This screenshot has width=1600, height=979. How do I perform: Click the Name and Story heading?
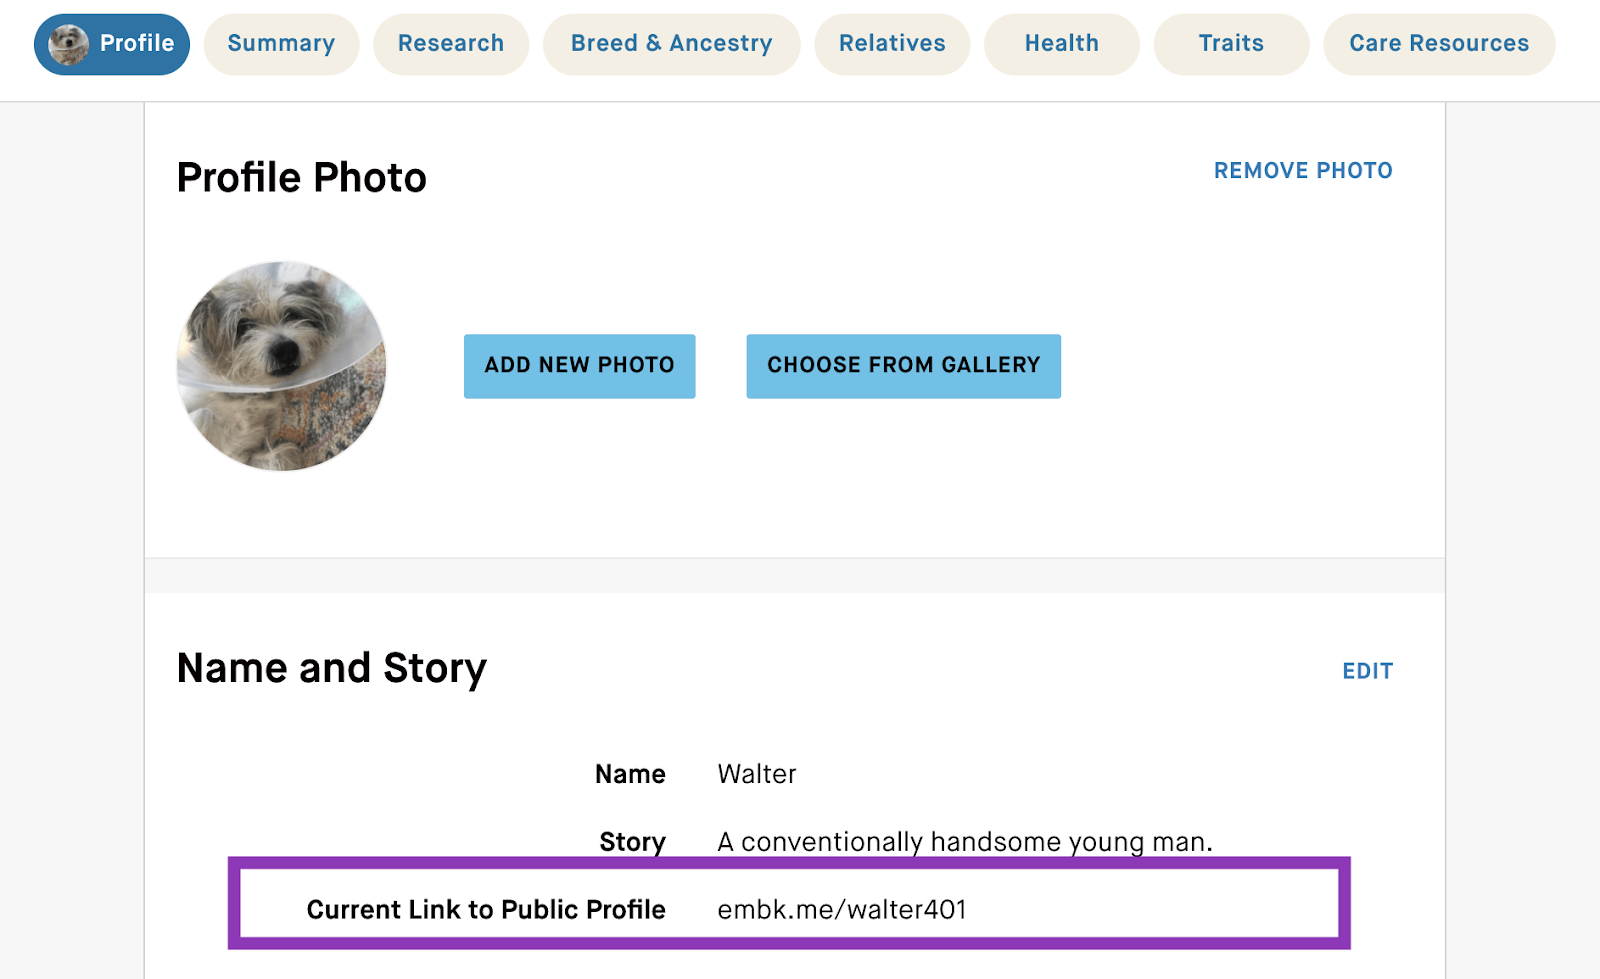click(x=332, y=667)
